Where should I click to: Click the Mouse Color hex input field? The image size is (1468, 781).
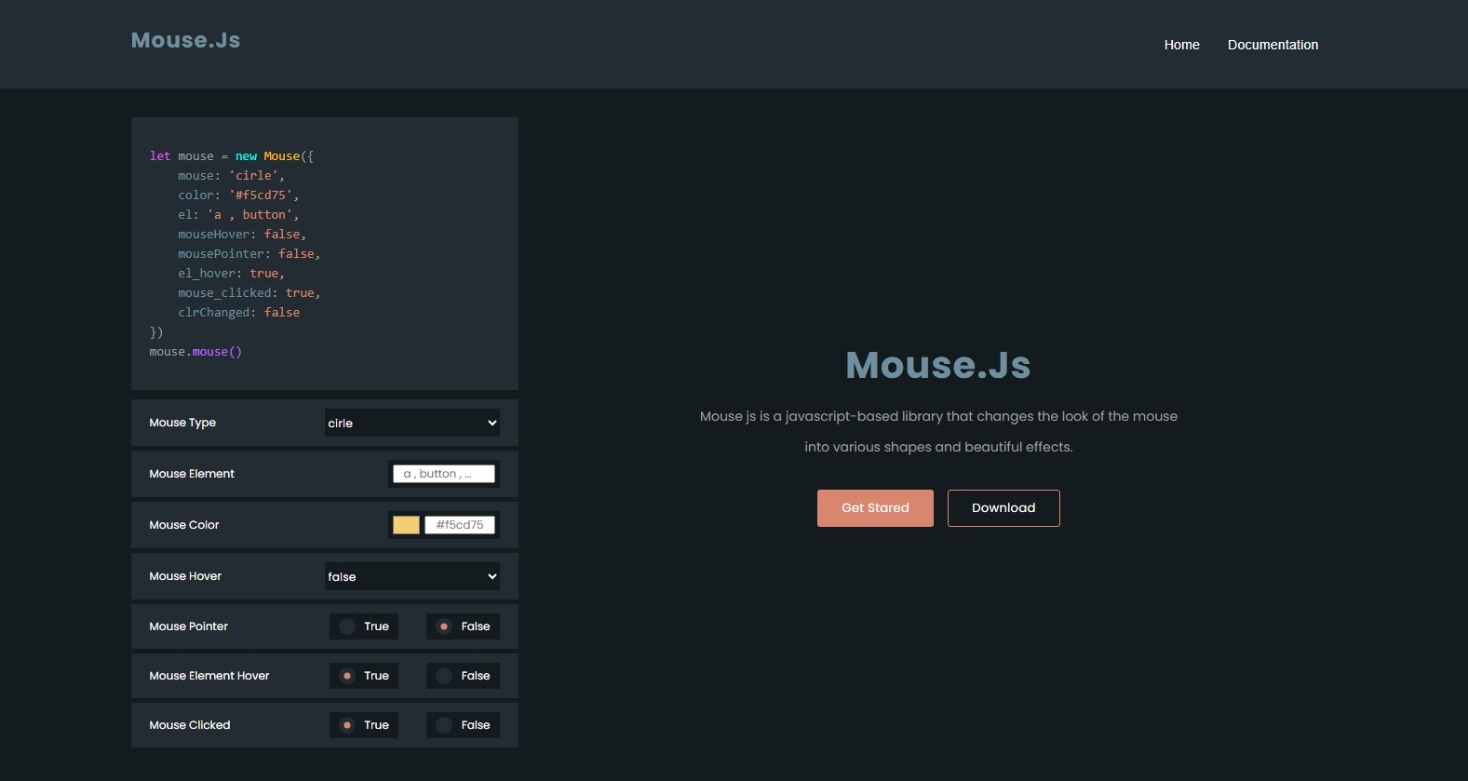(459, 524)
